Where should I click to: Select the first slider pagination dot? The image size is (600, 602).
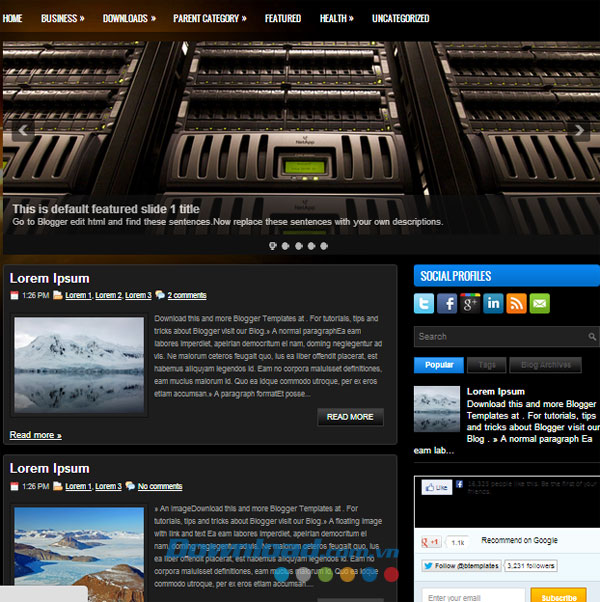point(273,245)
